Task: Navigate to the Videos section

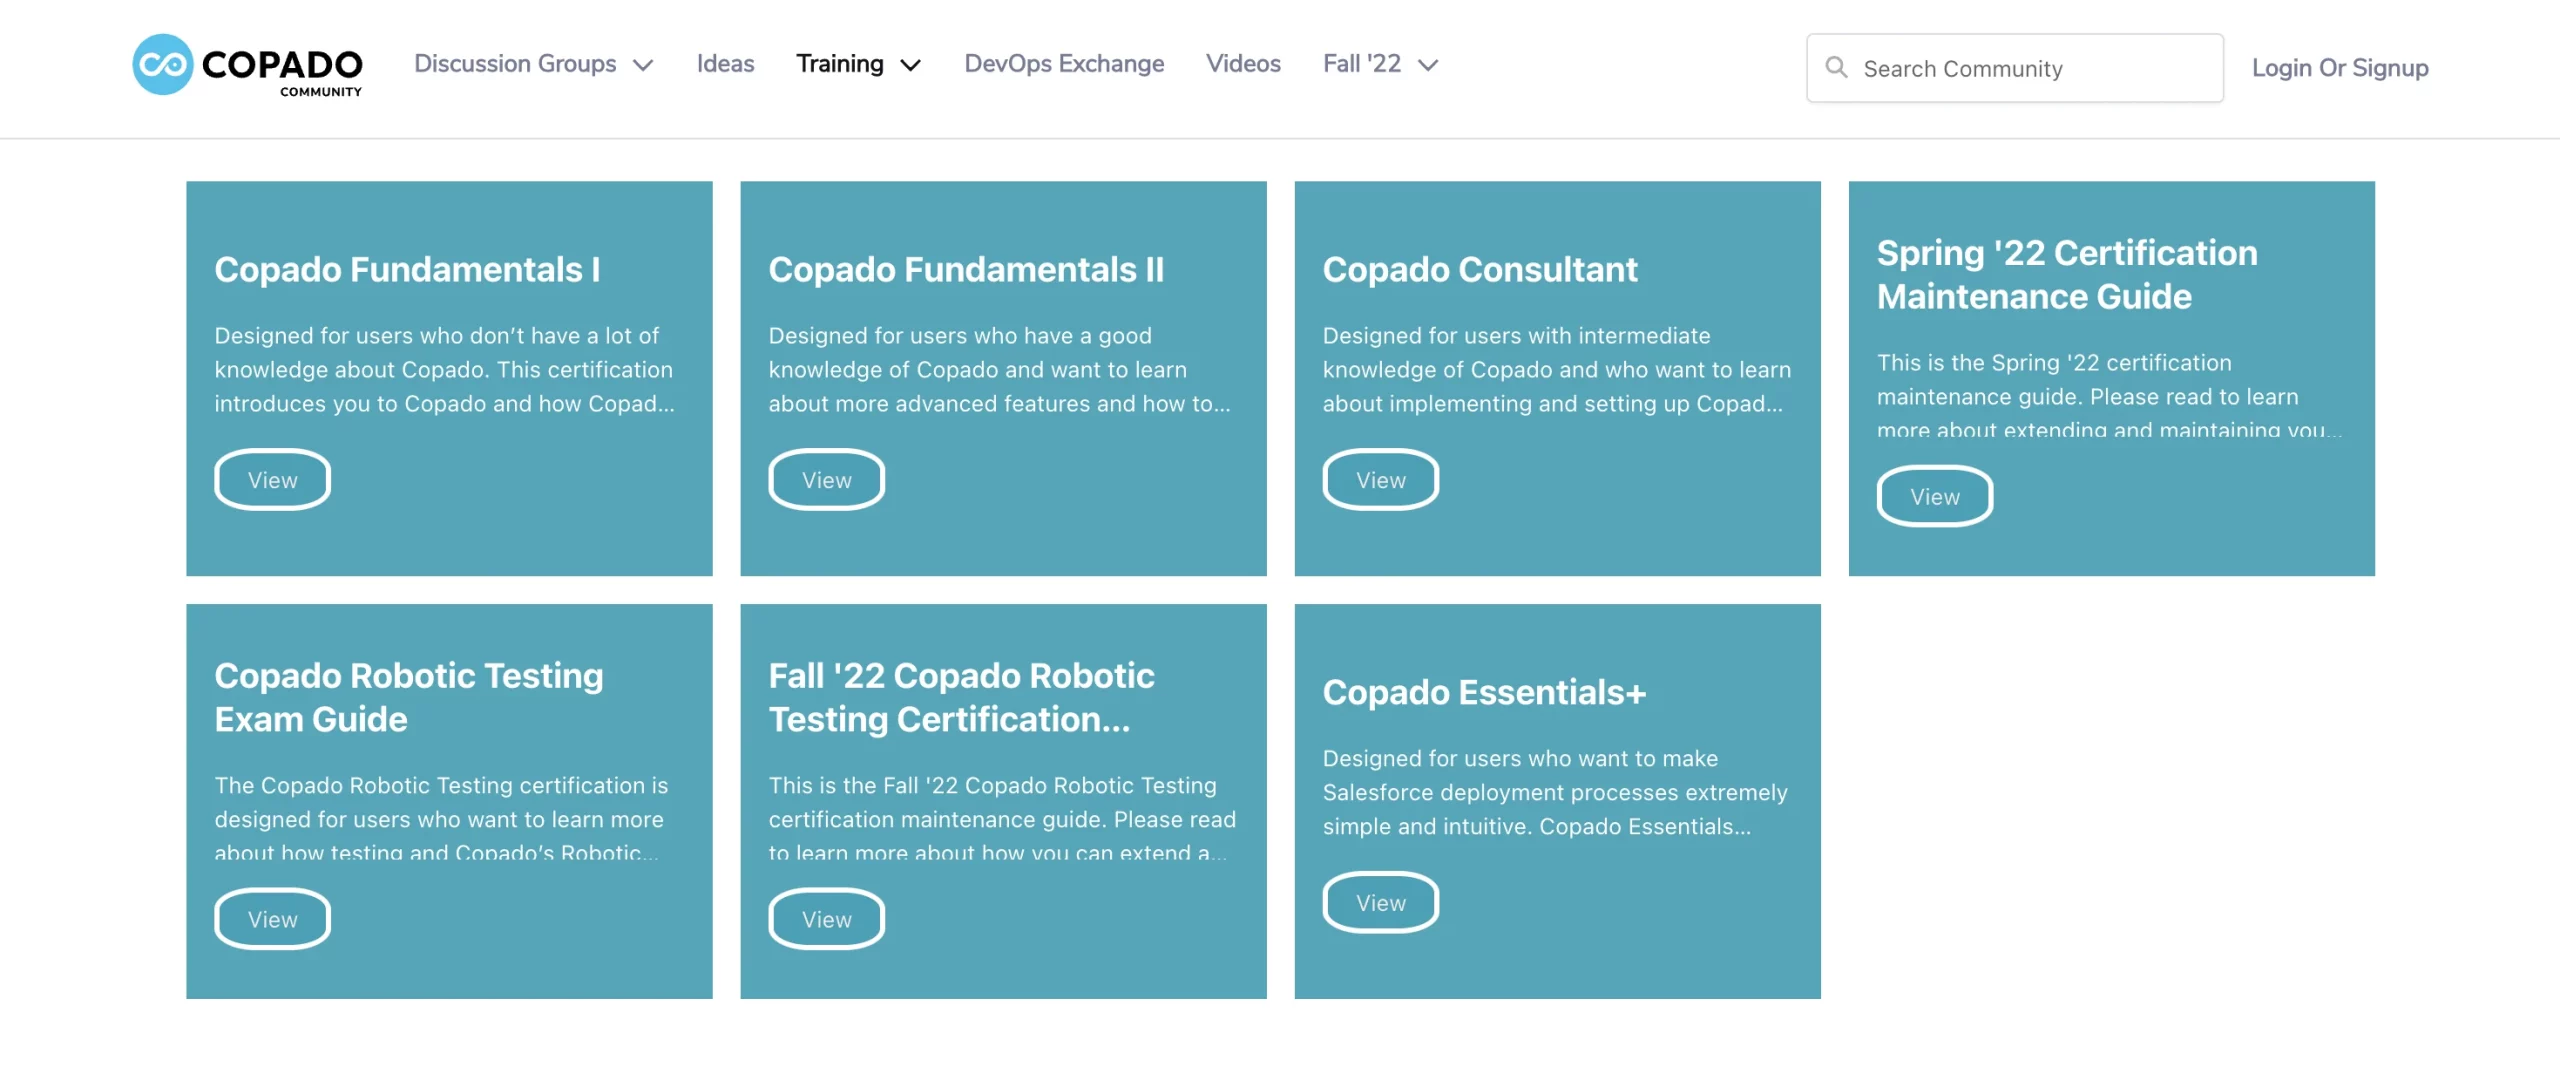Action: coord(1243,64)
